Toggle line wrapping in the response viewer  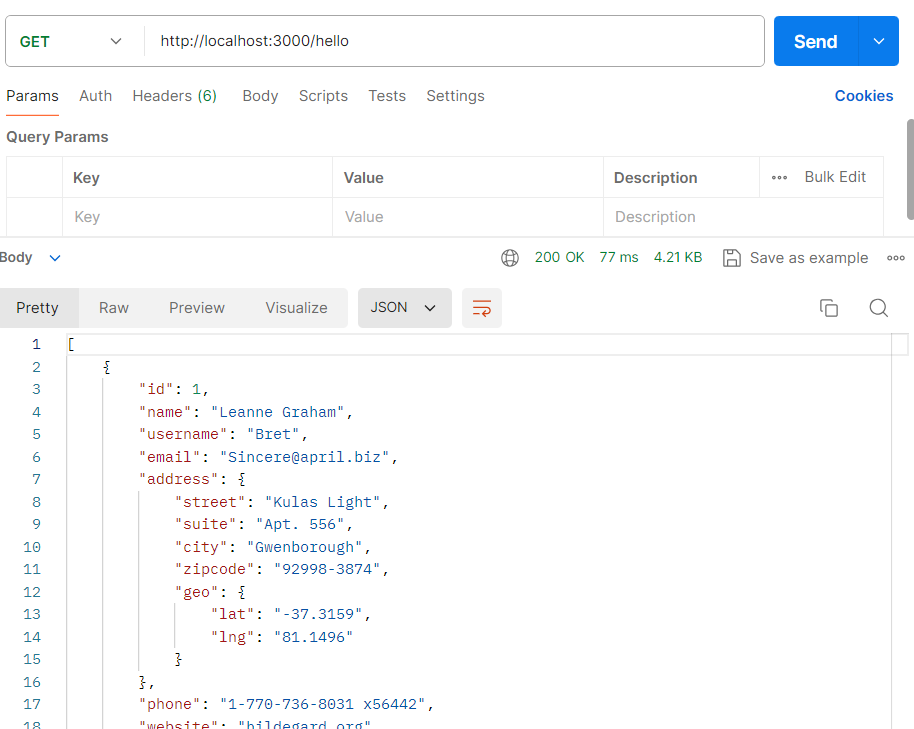[481, 308]
